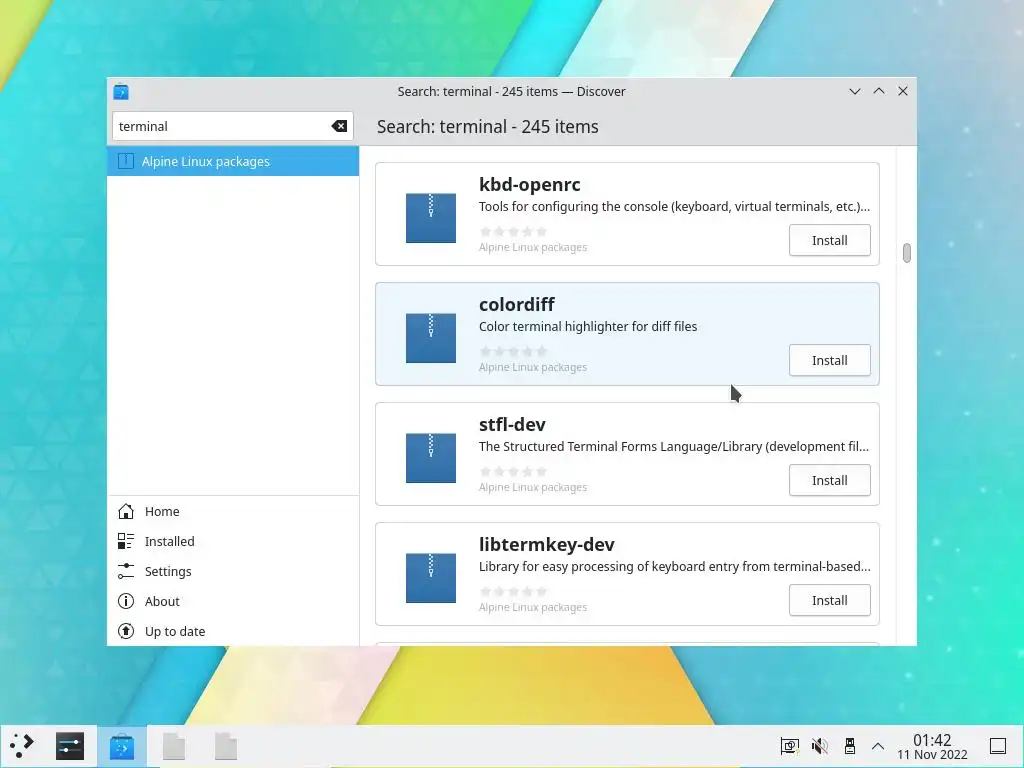Click the second blank file taskbar icon
Viewport: 1024px width, 768px height.
pos(226,746)
